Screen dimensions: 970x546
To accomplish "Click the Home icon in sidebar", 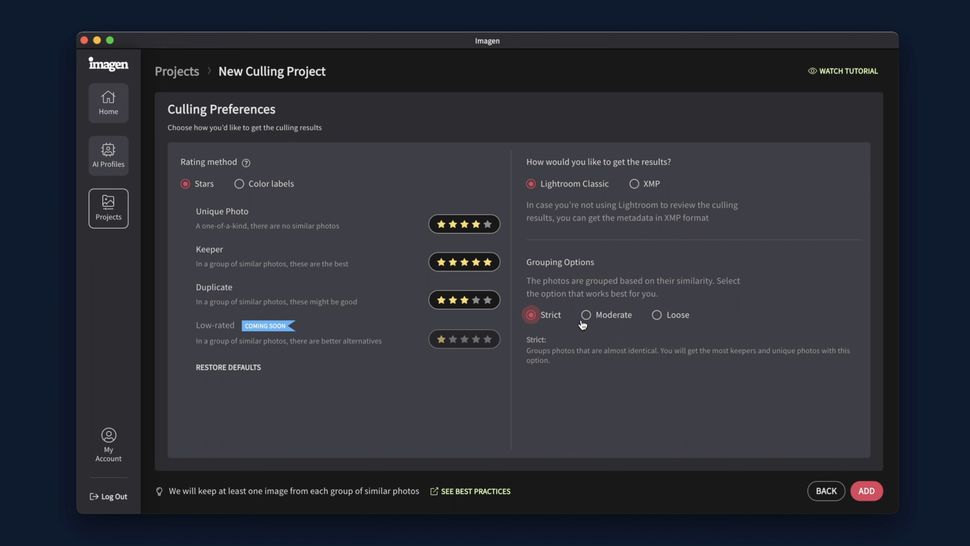I will [108, 98].
